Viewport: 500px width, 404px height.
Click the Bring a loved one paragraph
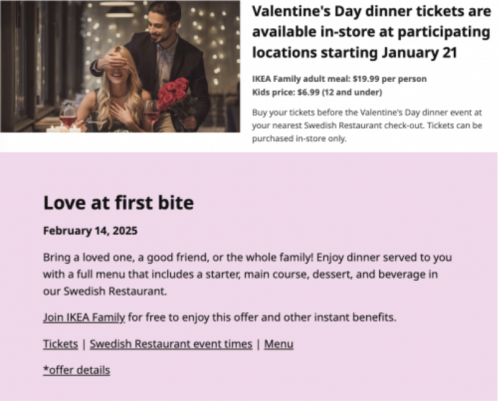247,274
